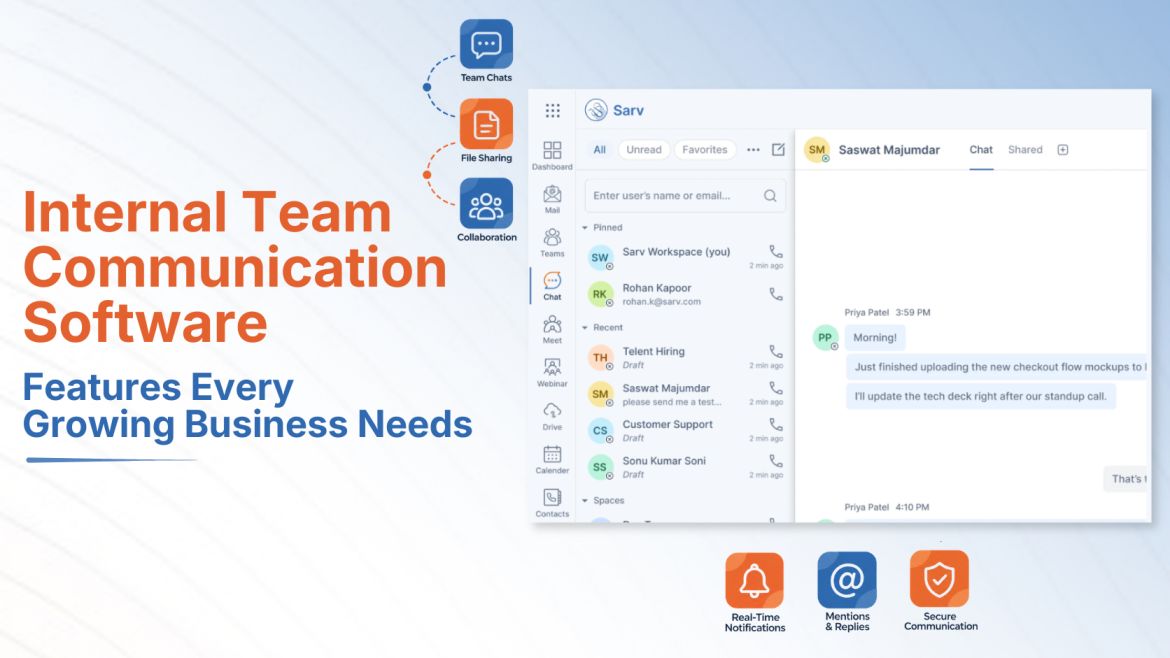
Task: Call Sonu Kumar Soni via phone icon
Action: (x=776, y=461)
